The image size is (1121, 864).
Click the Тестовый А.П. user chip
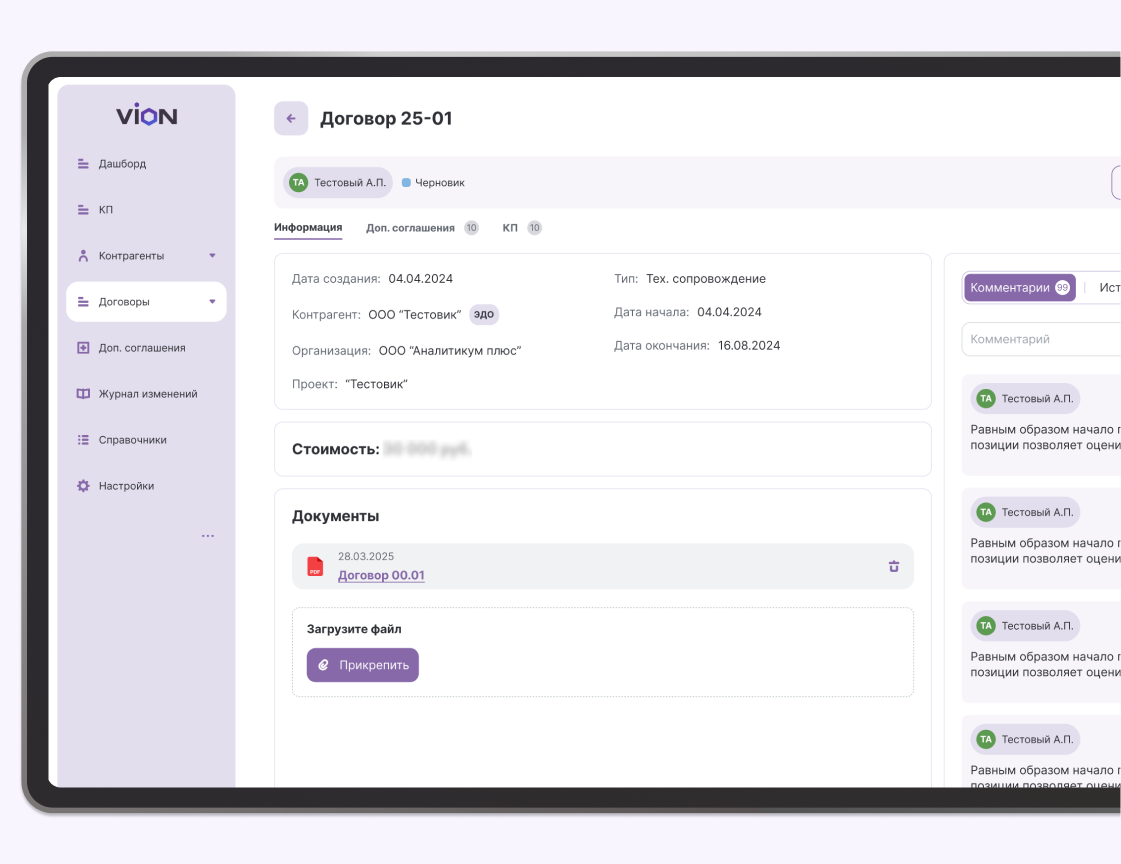click(x=337, y=183)
